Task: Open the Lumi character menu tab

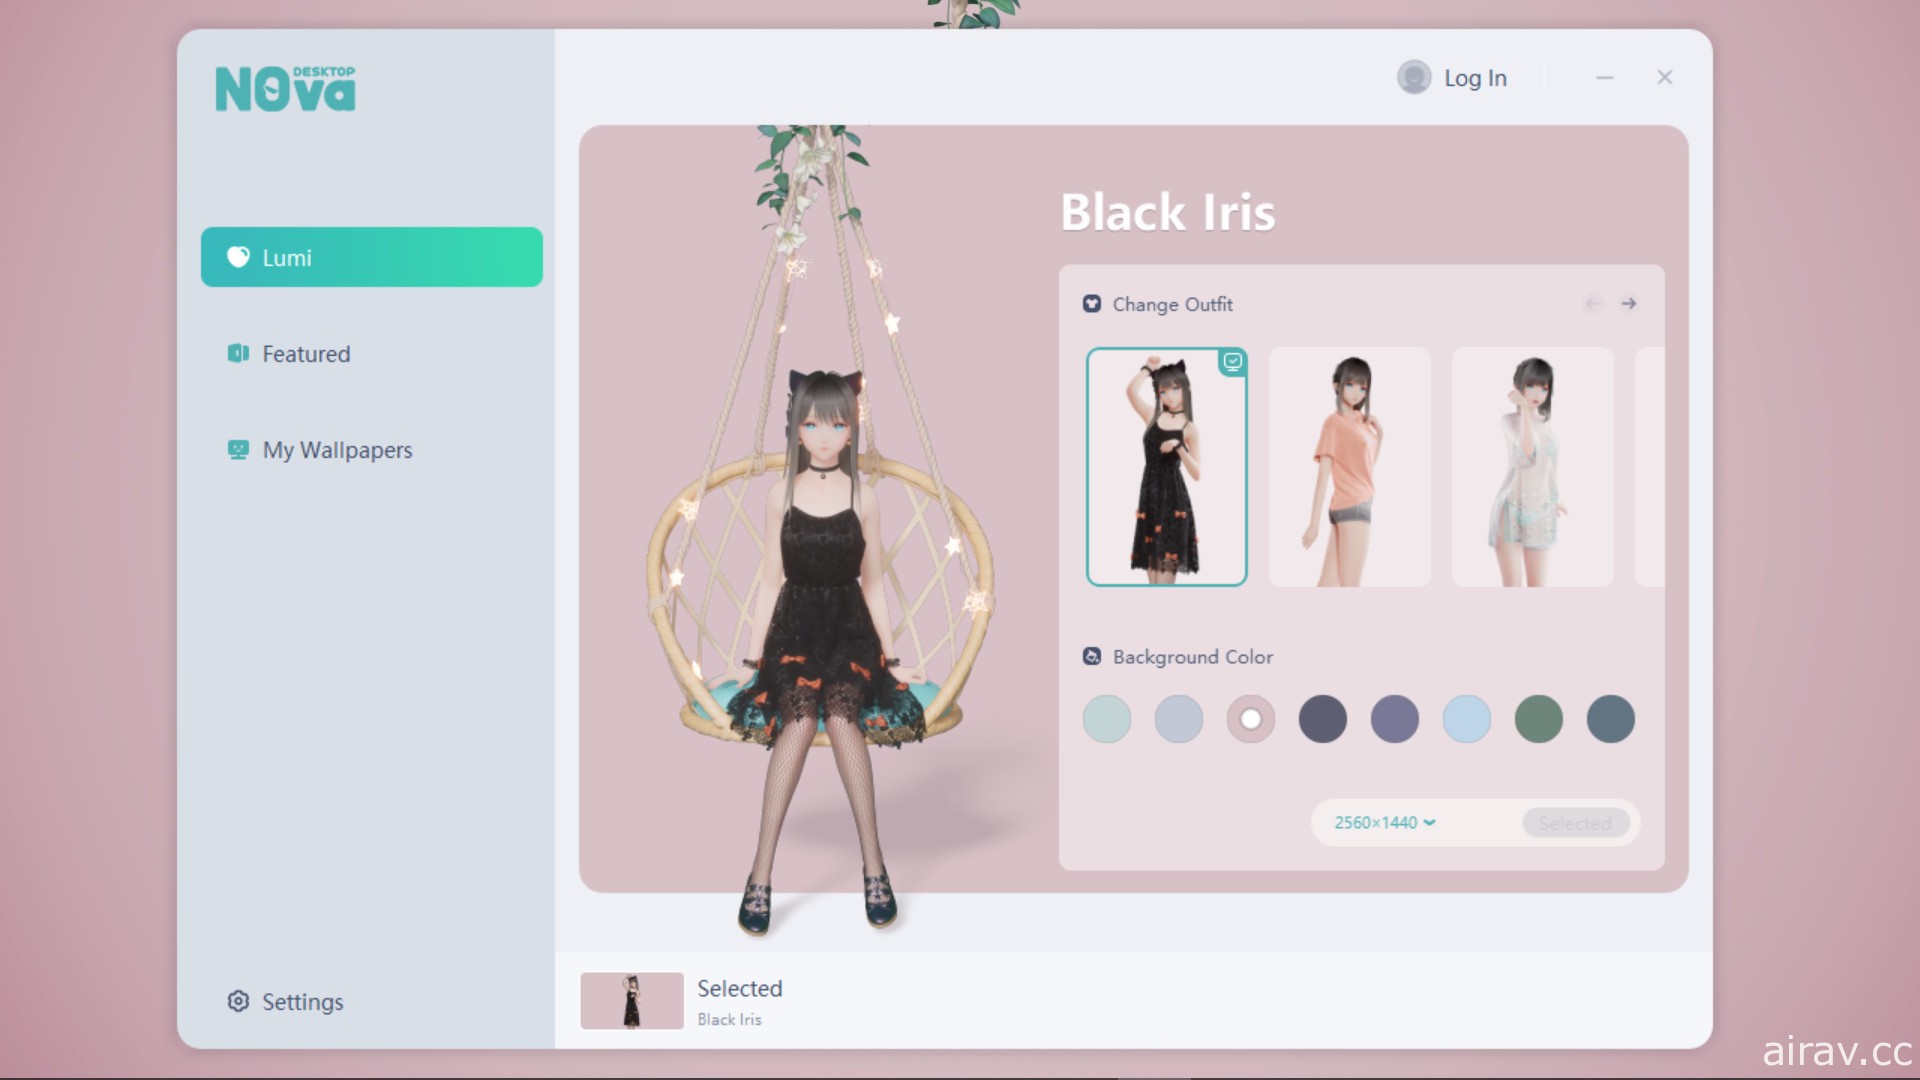Action: click(x=373, y=257)
